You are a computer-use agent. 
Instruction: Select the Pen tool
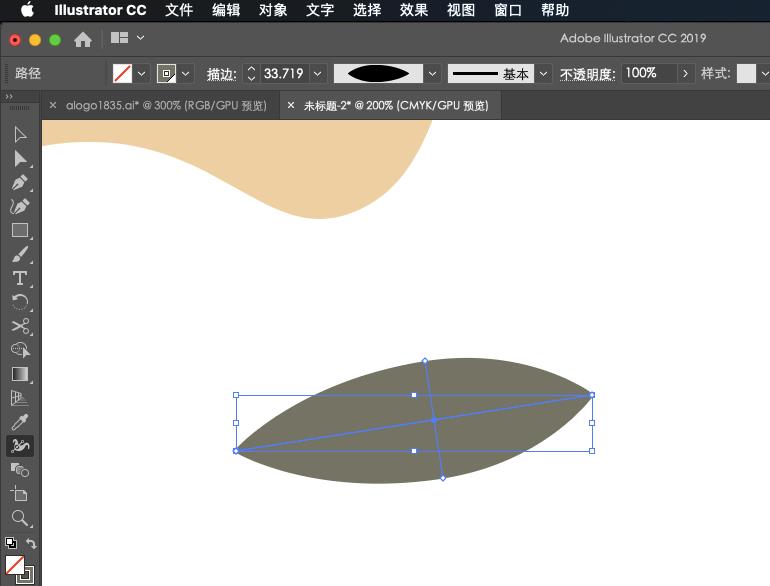click(20, 182)
